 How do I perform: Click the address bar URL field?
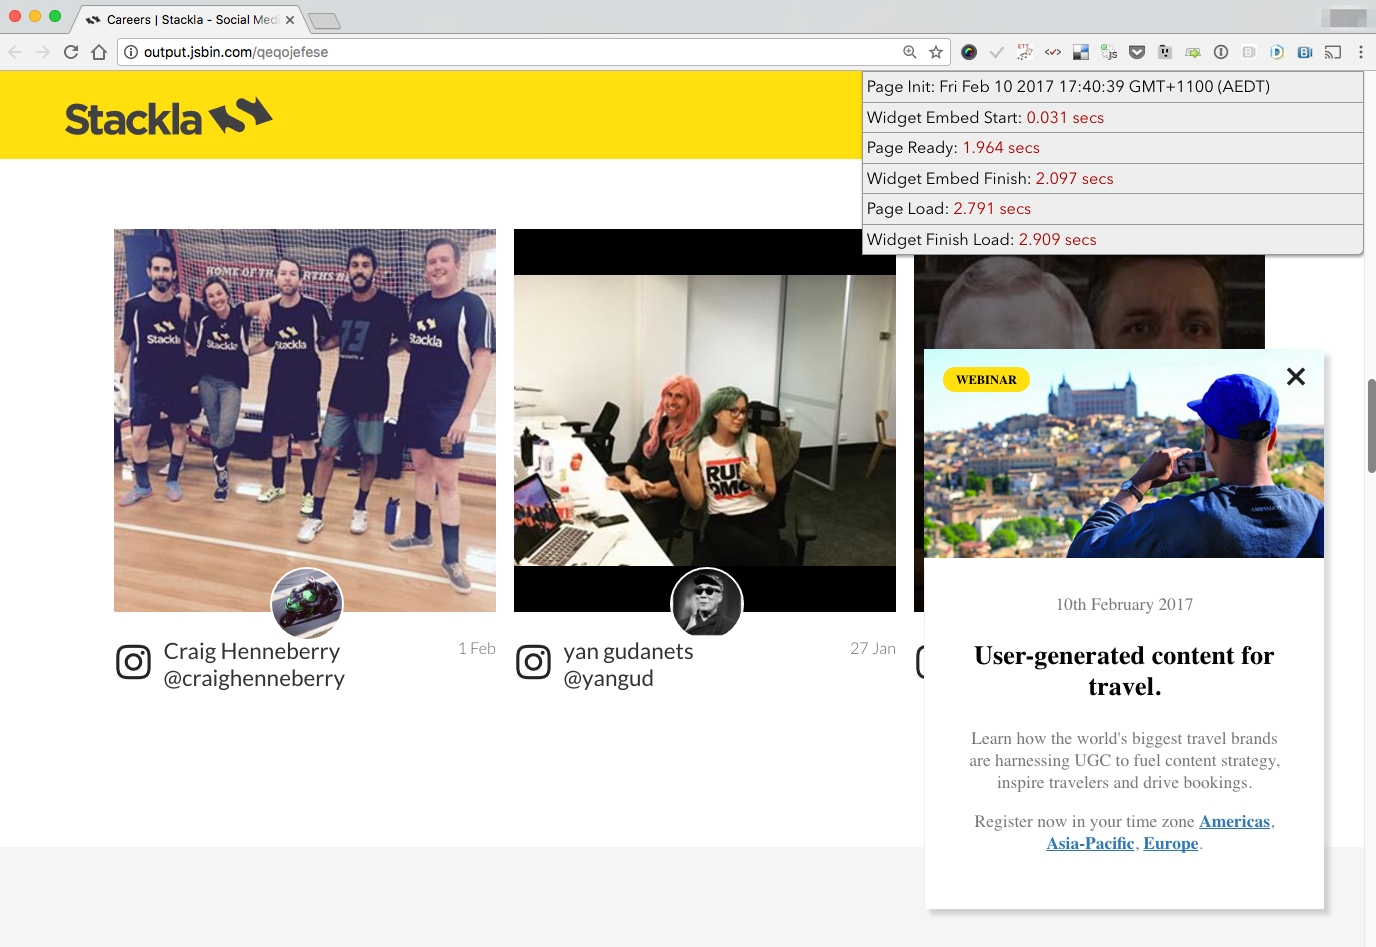(x=500, y=52)
